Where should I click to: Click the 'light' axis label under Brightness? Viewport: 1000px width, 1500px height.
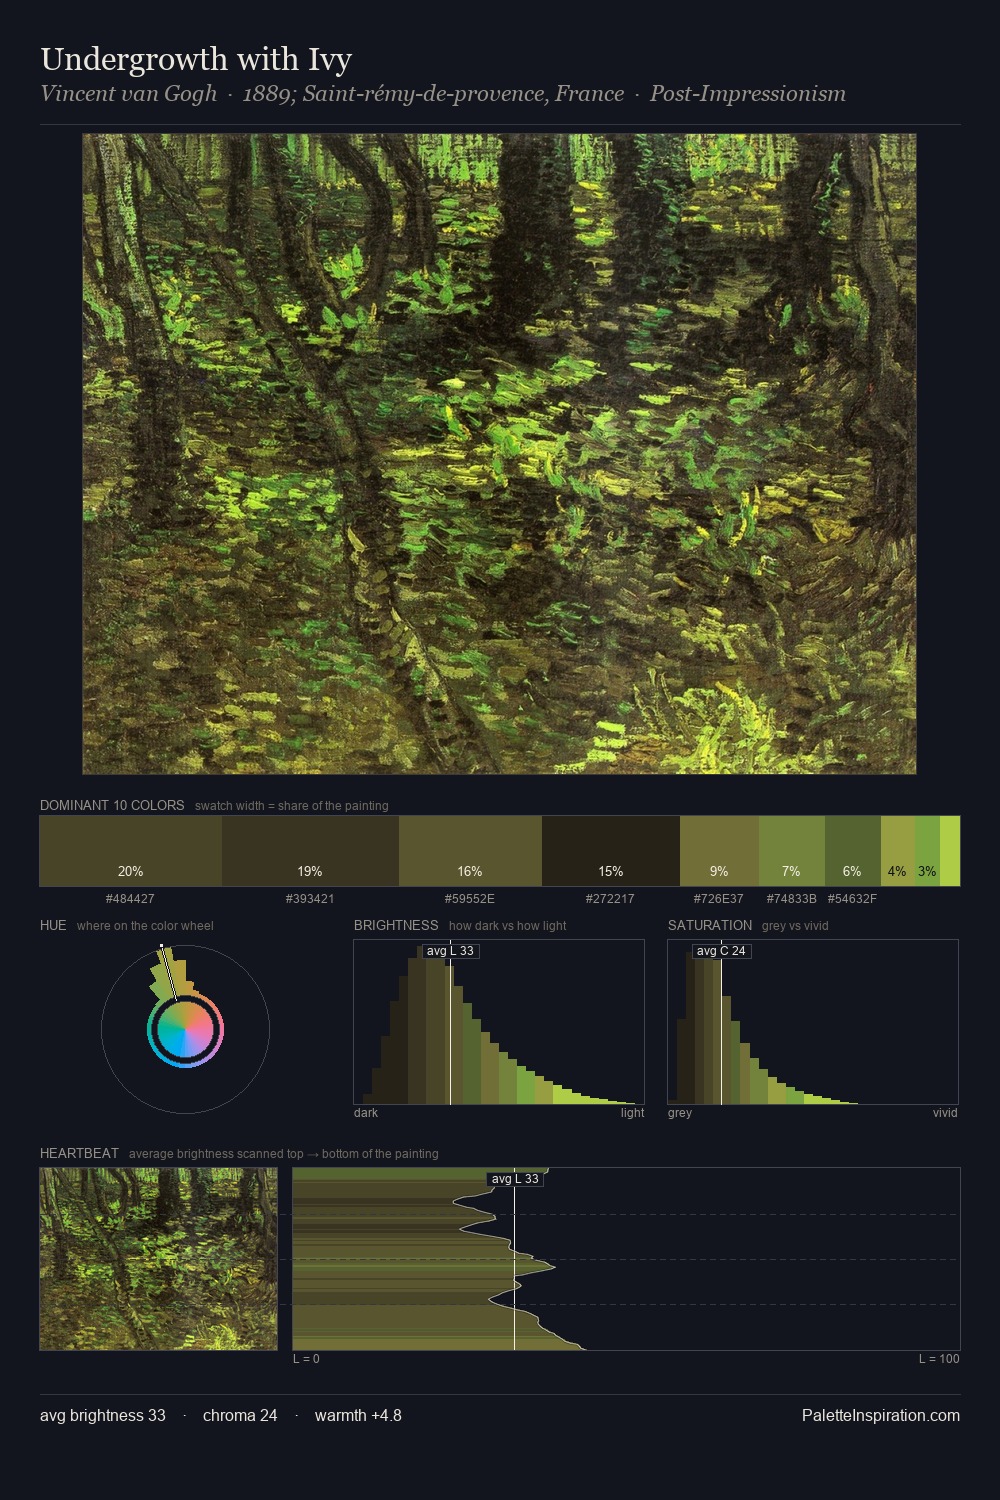coord(632,1113)
